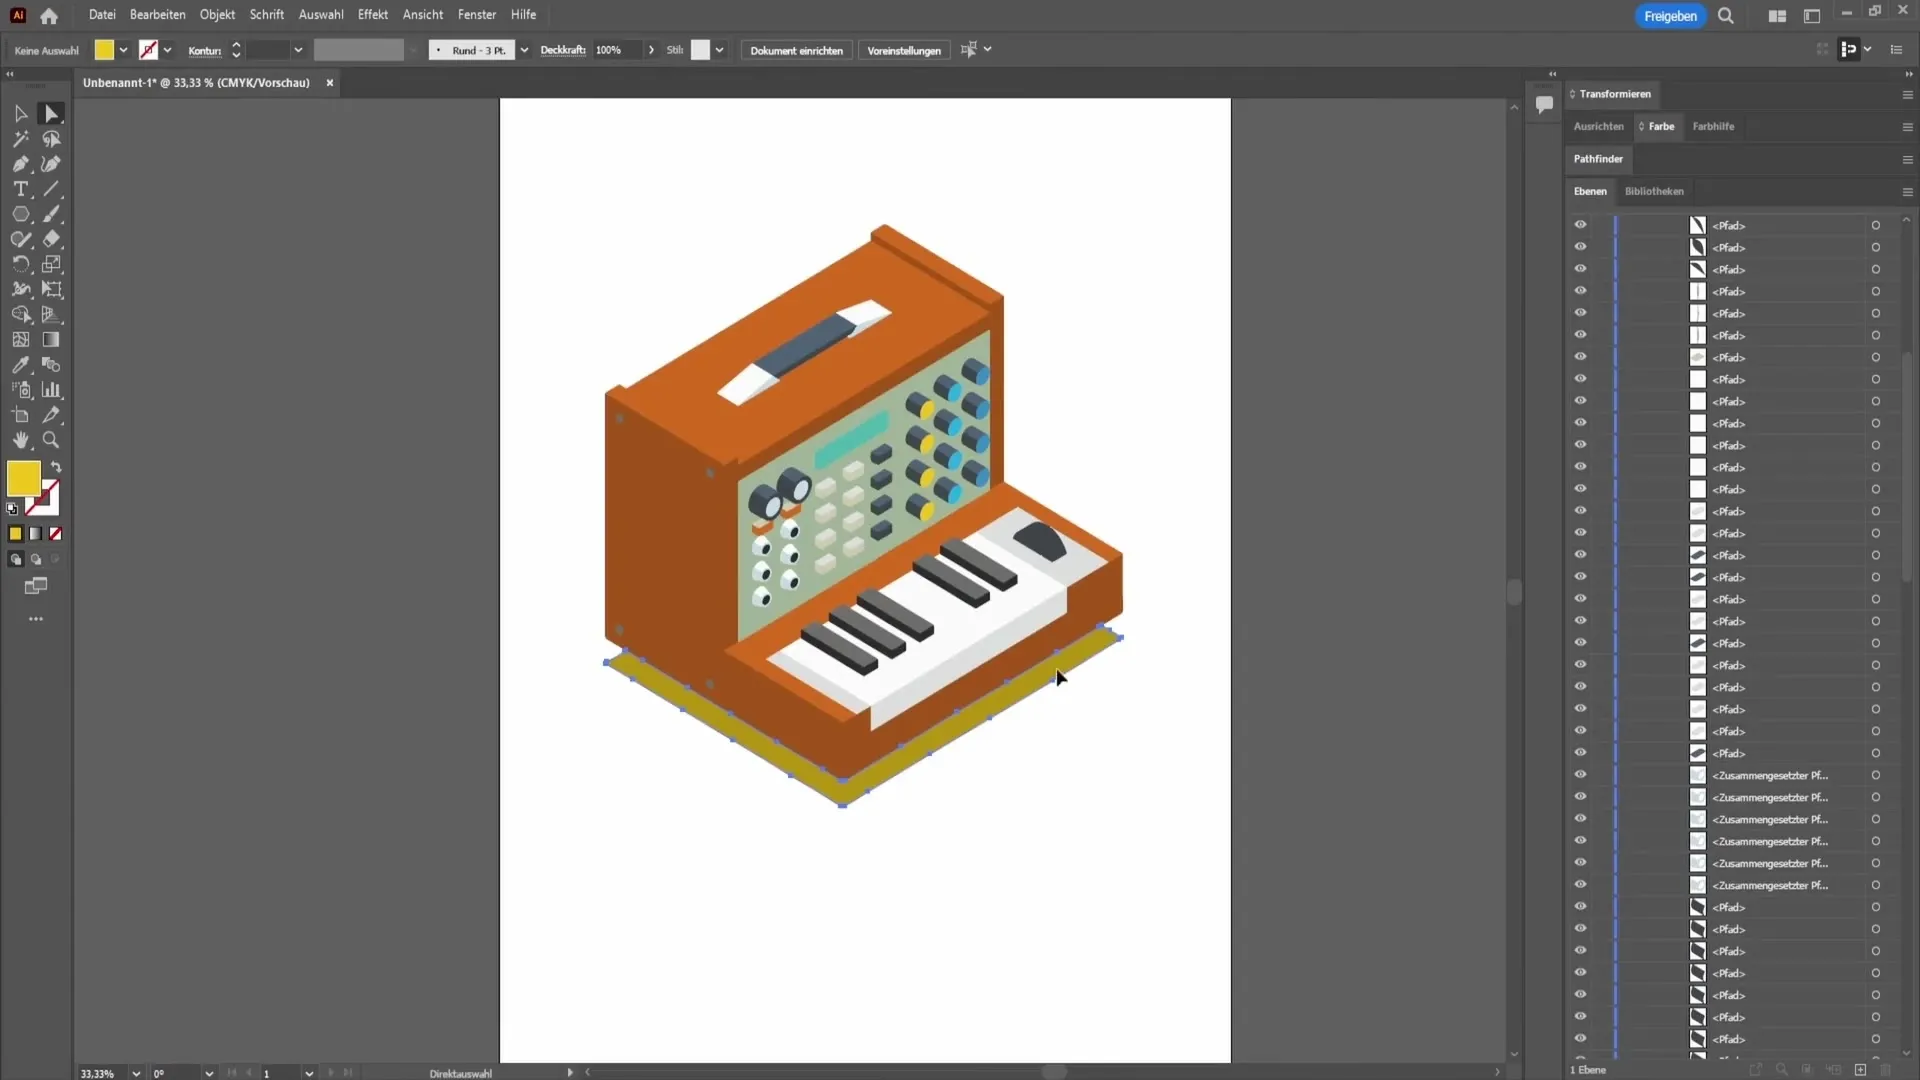Activate the Hand tool

pos(21,440)
